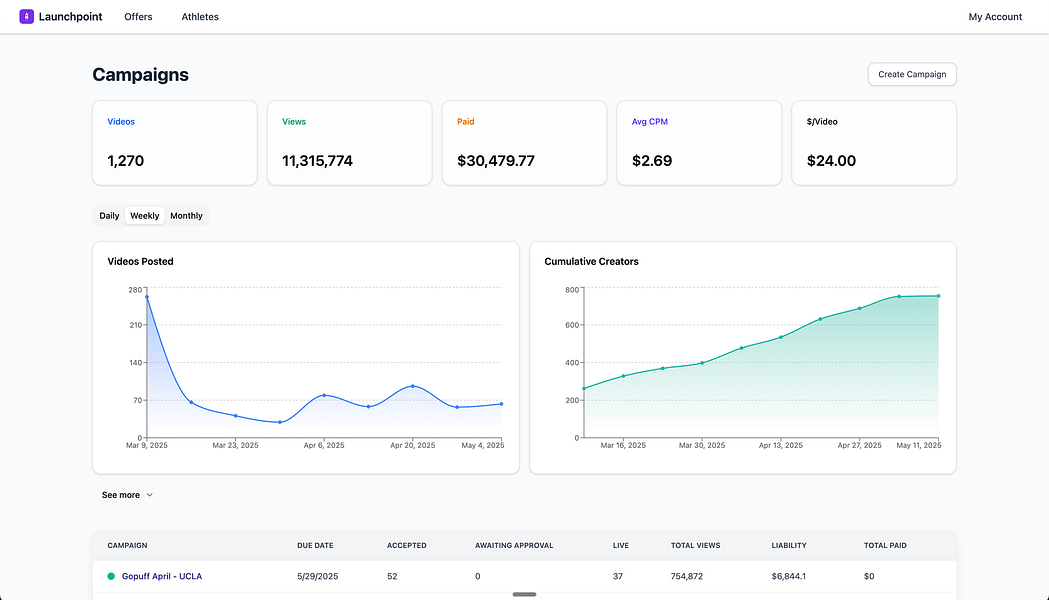Open the Gopuff April - UCLA campaign

(162, 576)
